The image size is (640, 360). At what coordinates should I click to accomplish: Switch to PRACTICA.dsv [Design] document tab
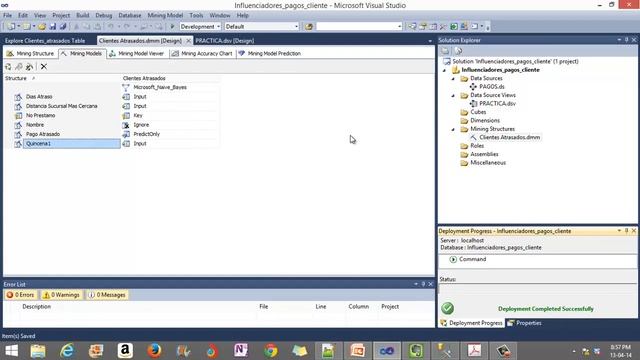tap(224, 41)
